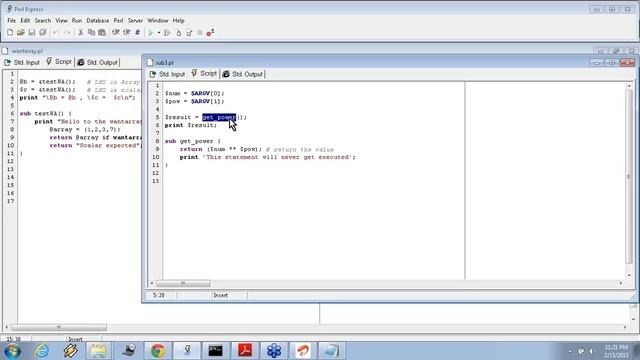This screenshot has height=360, width=640.
Task: Select the Script tab in sub3.pl
Action: pyautogui.click(x=204, y=73)
